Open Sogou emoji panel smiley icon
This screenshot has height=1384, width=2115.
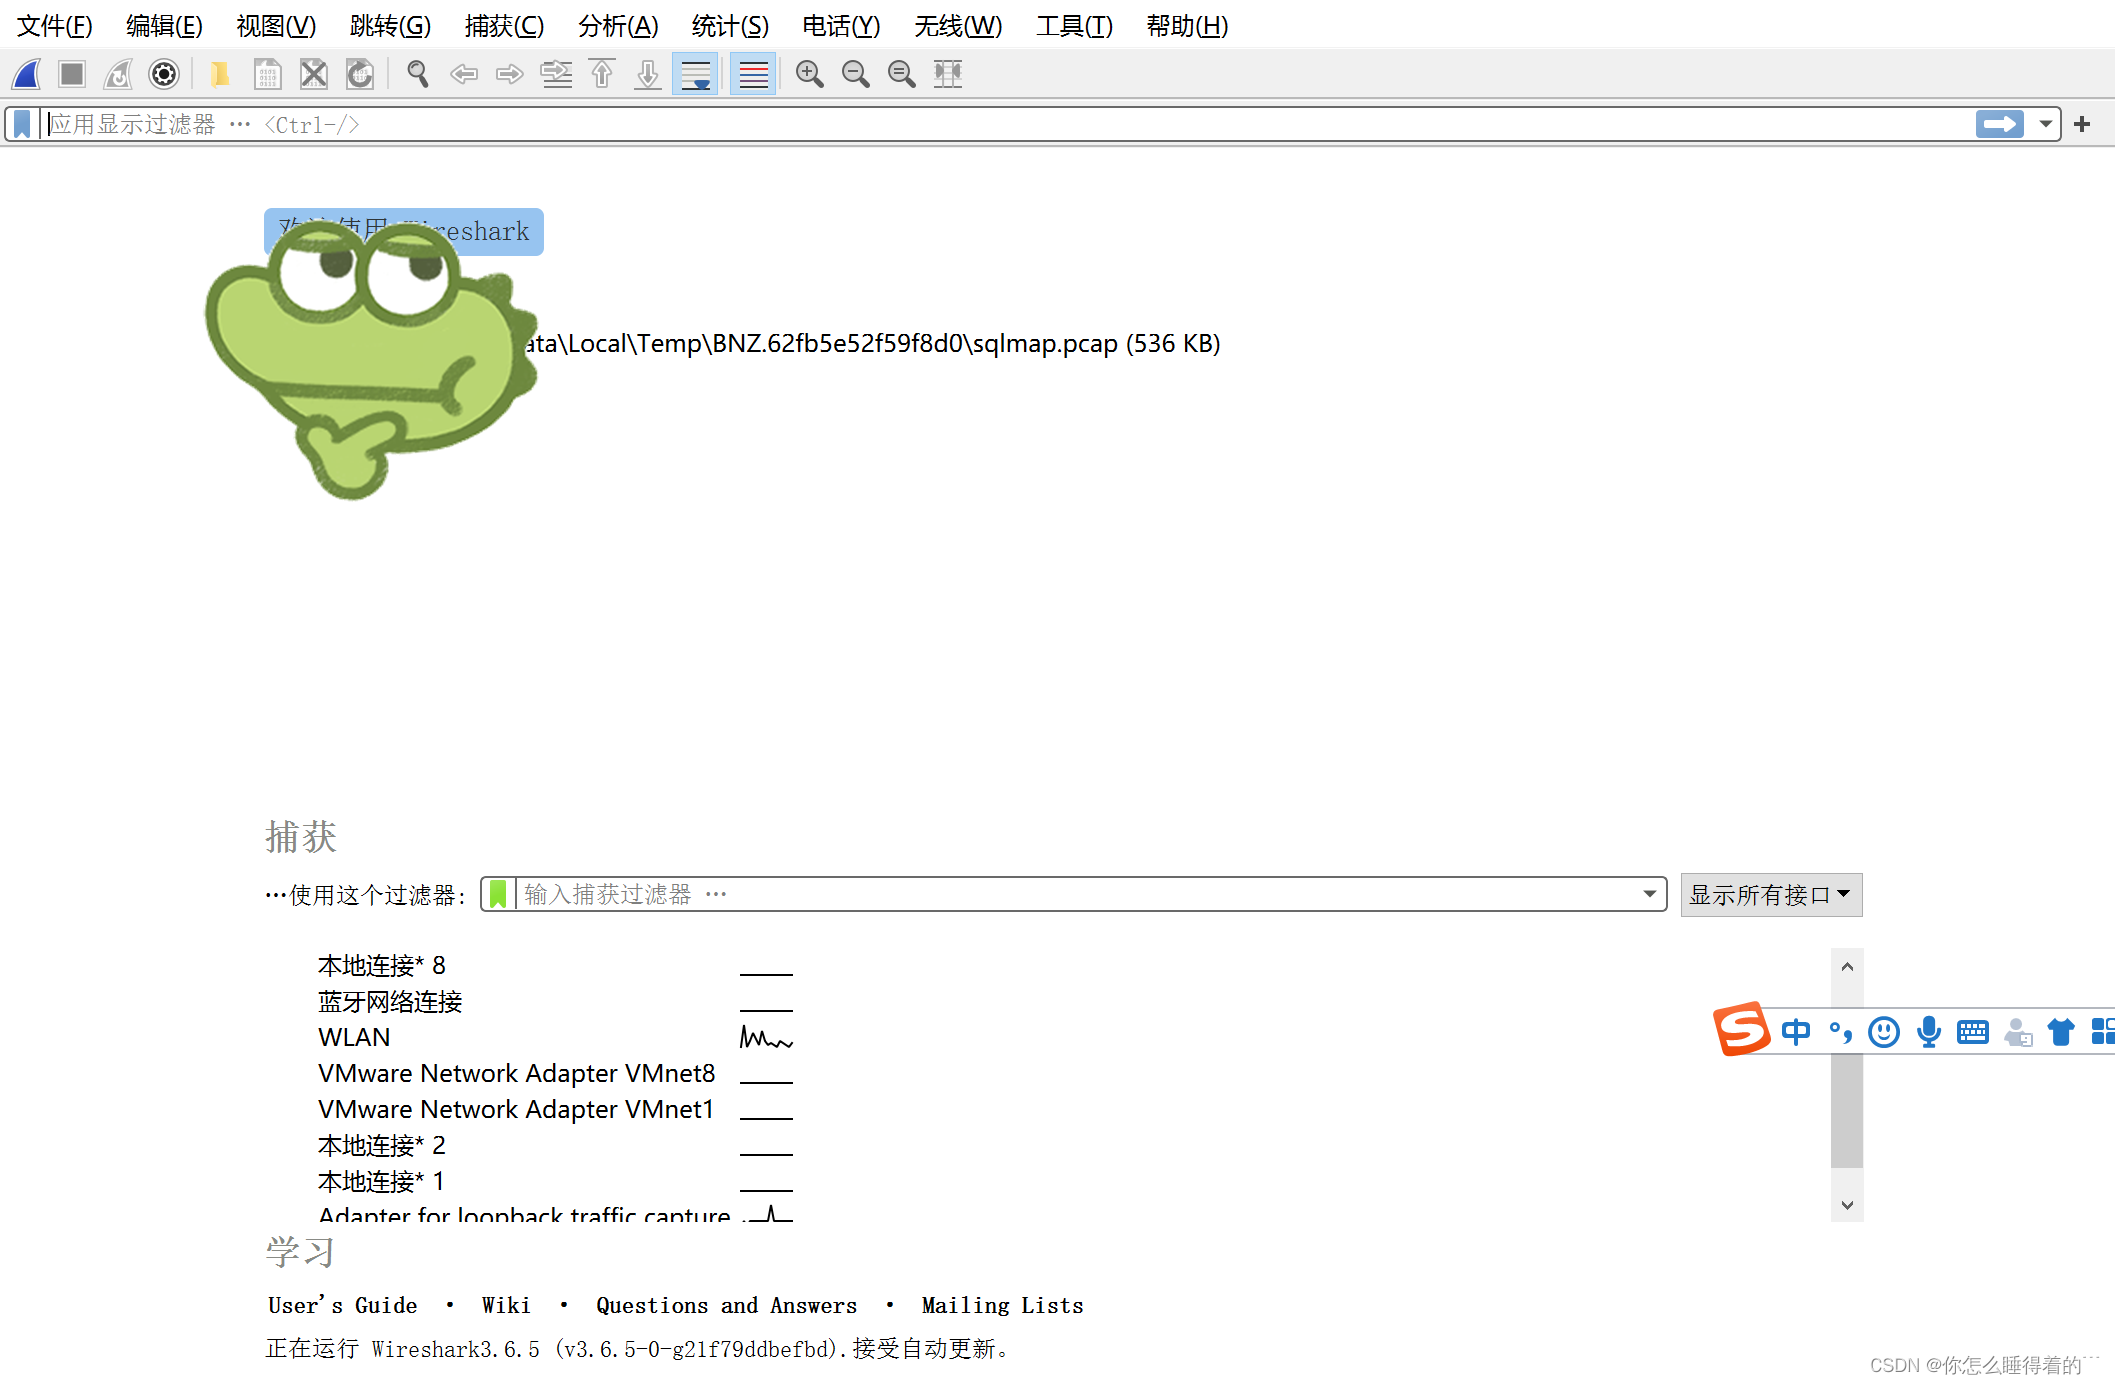[1884, 1032]
